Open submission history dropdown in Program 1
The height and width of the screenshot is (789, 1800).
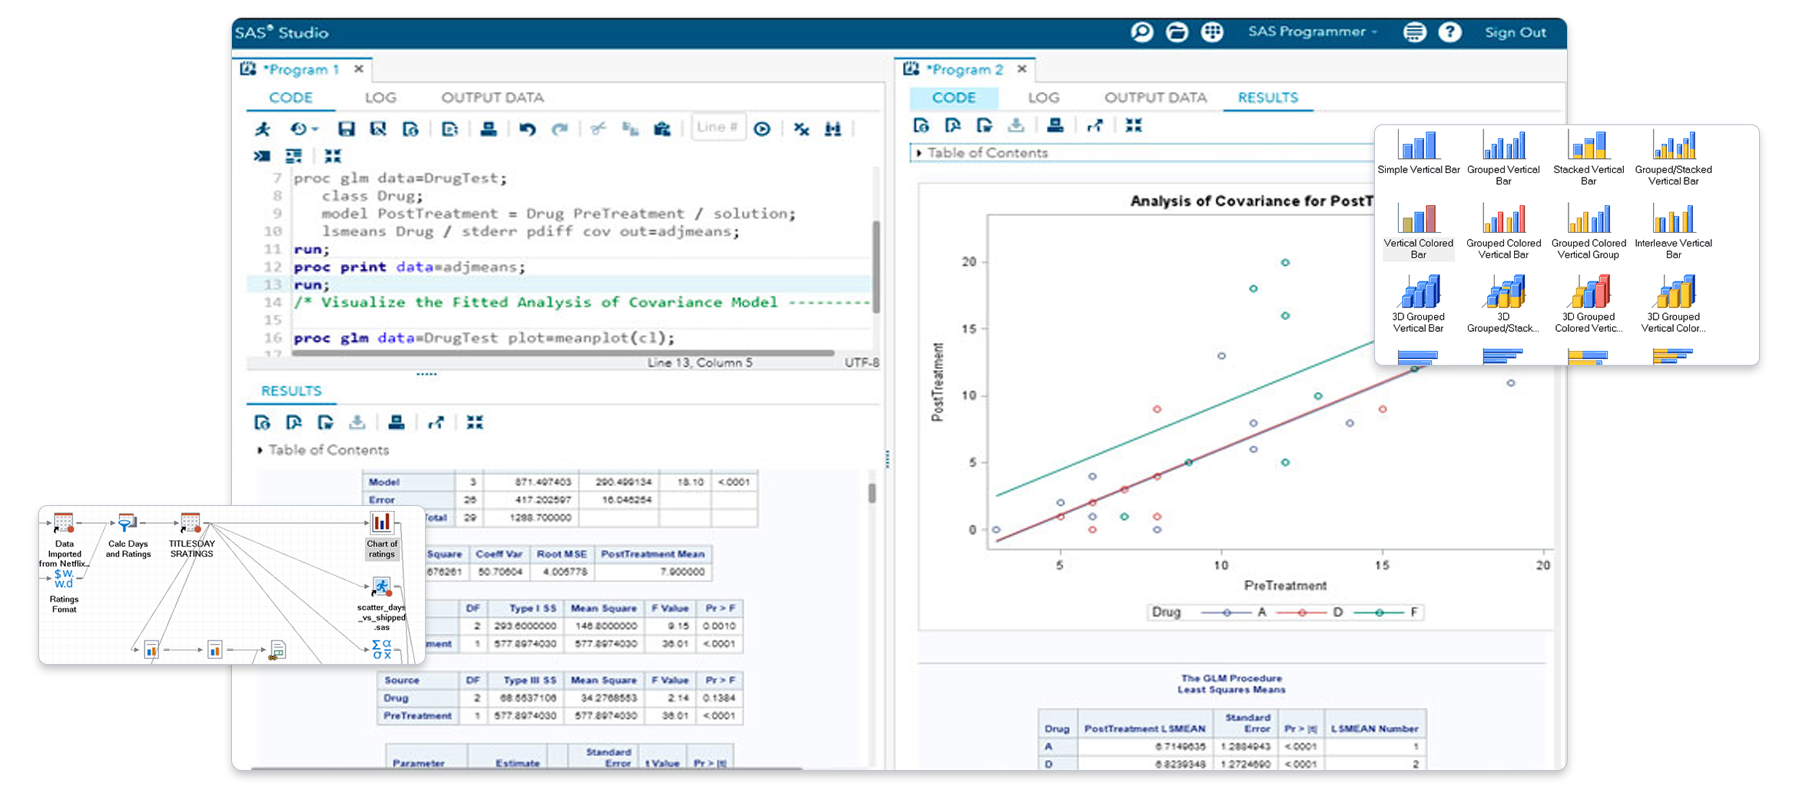coord(303,129)
